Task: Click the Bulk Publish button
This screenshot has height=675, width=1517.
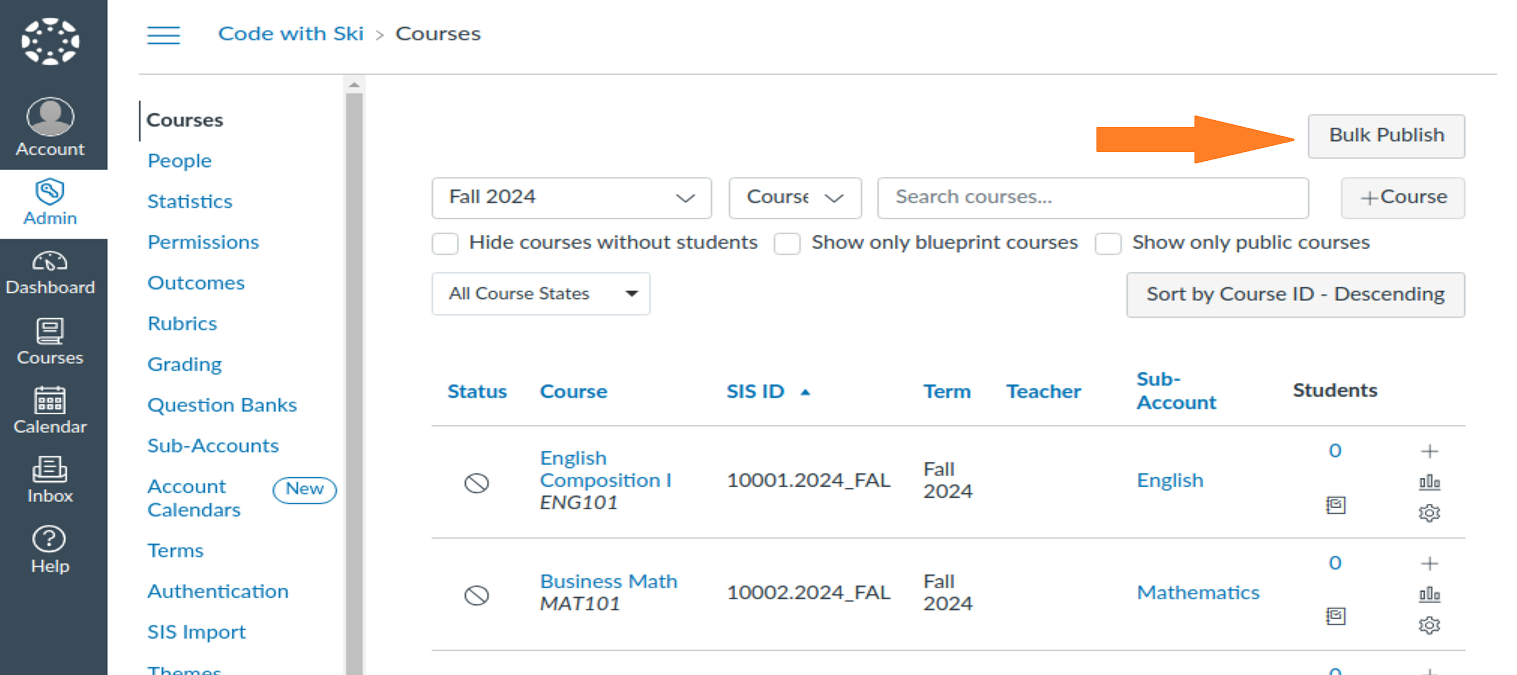Action: pyautogui.click(x=1386, y=136)
